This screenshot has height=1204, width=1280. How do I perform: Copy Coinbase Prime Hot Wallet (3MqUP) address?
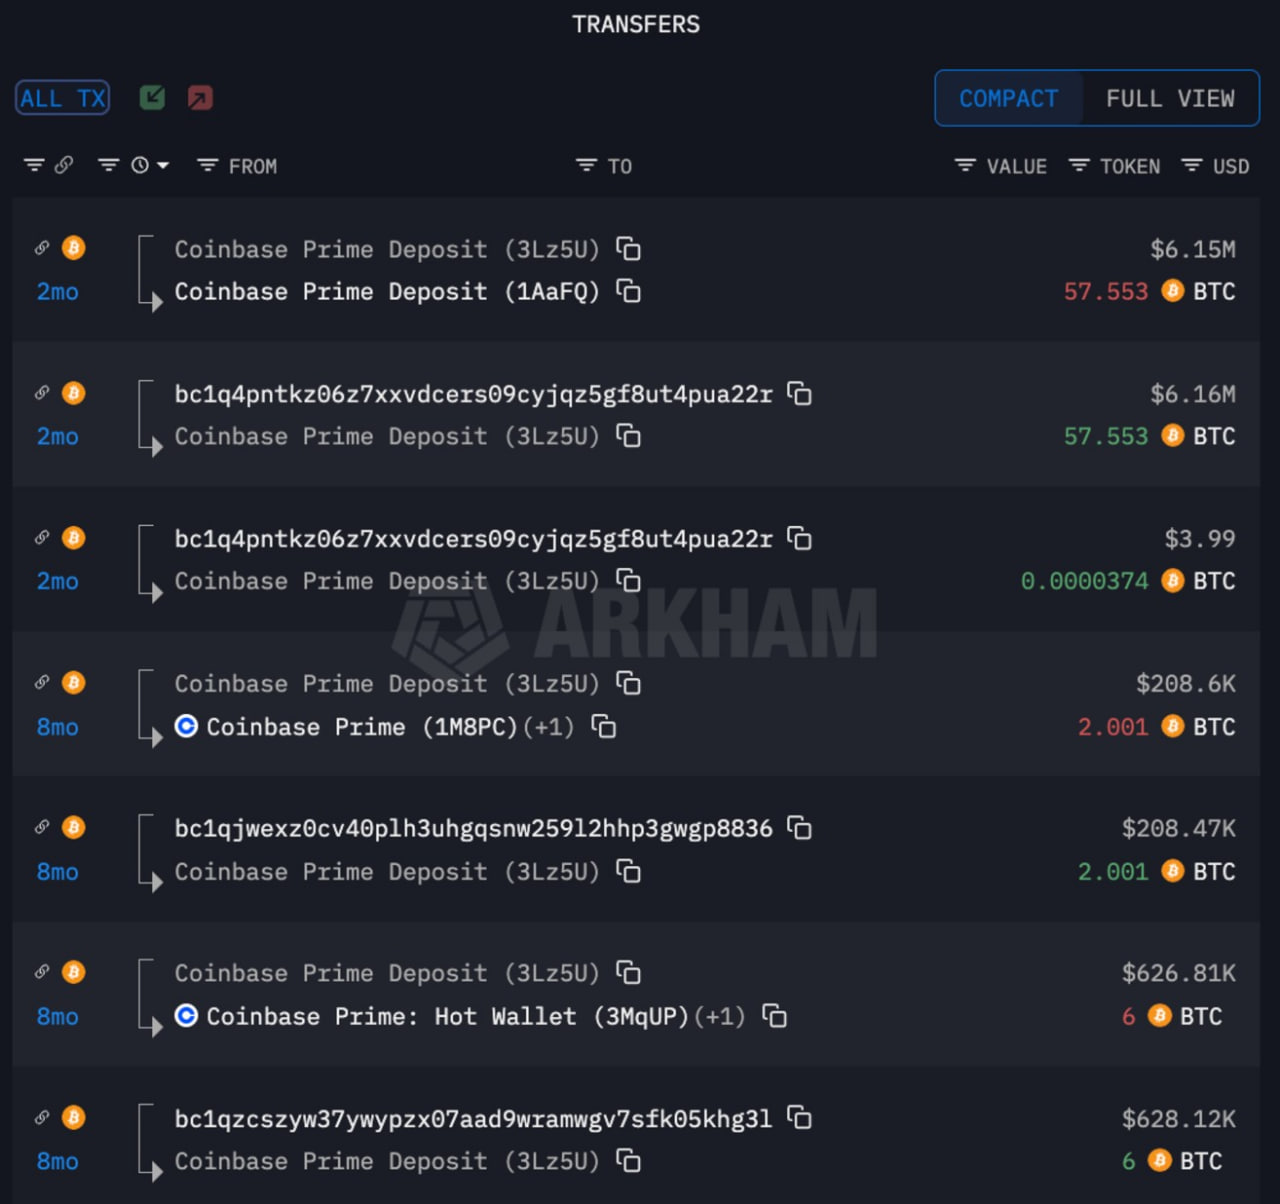[x=774, y=1016]
